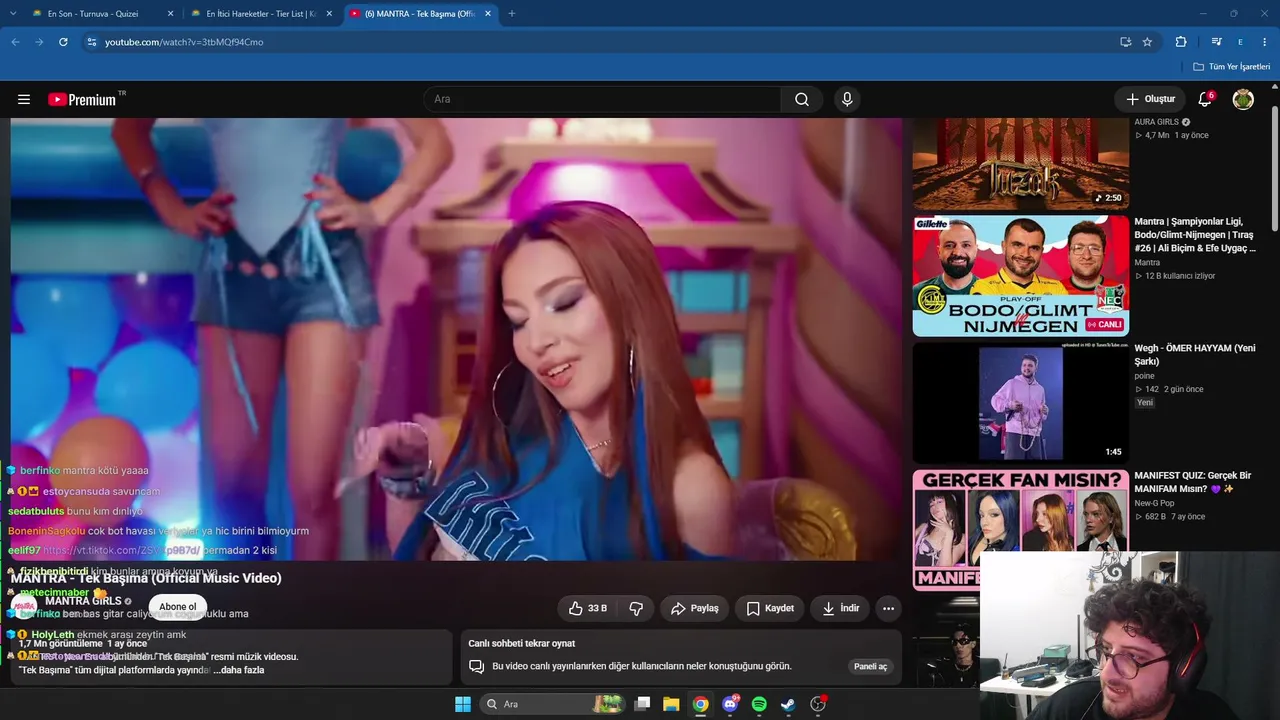The height and width of the screenshot is (720, 1280).
Task: Open Discord from the taskbar
Action: tap(730, 704)
